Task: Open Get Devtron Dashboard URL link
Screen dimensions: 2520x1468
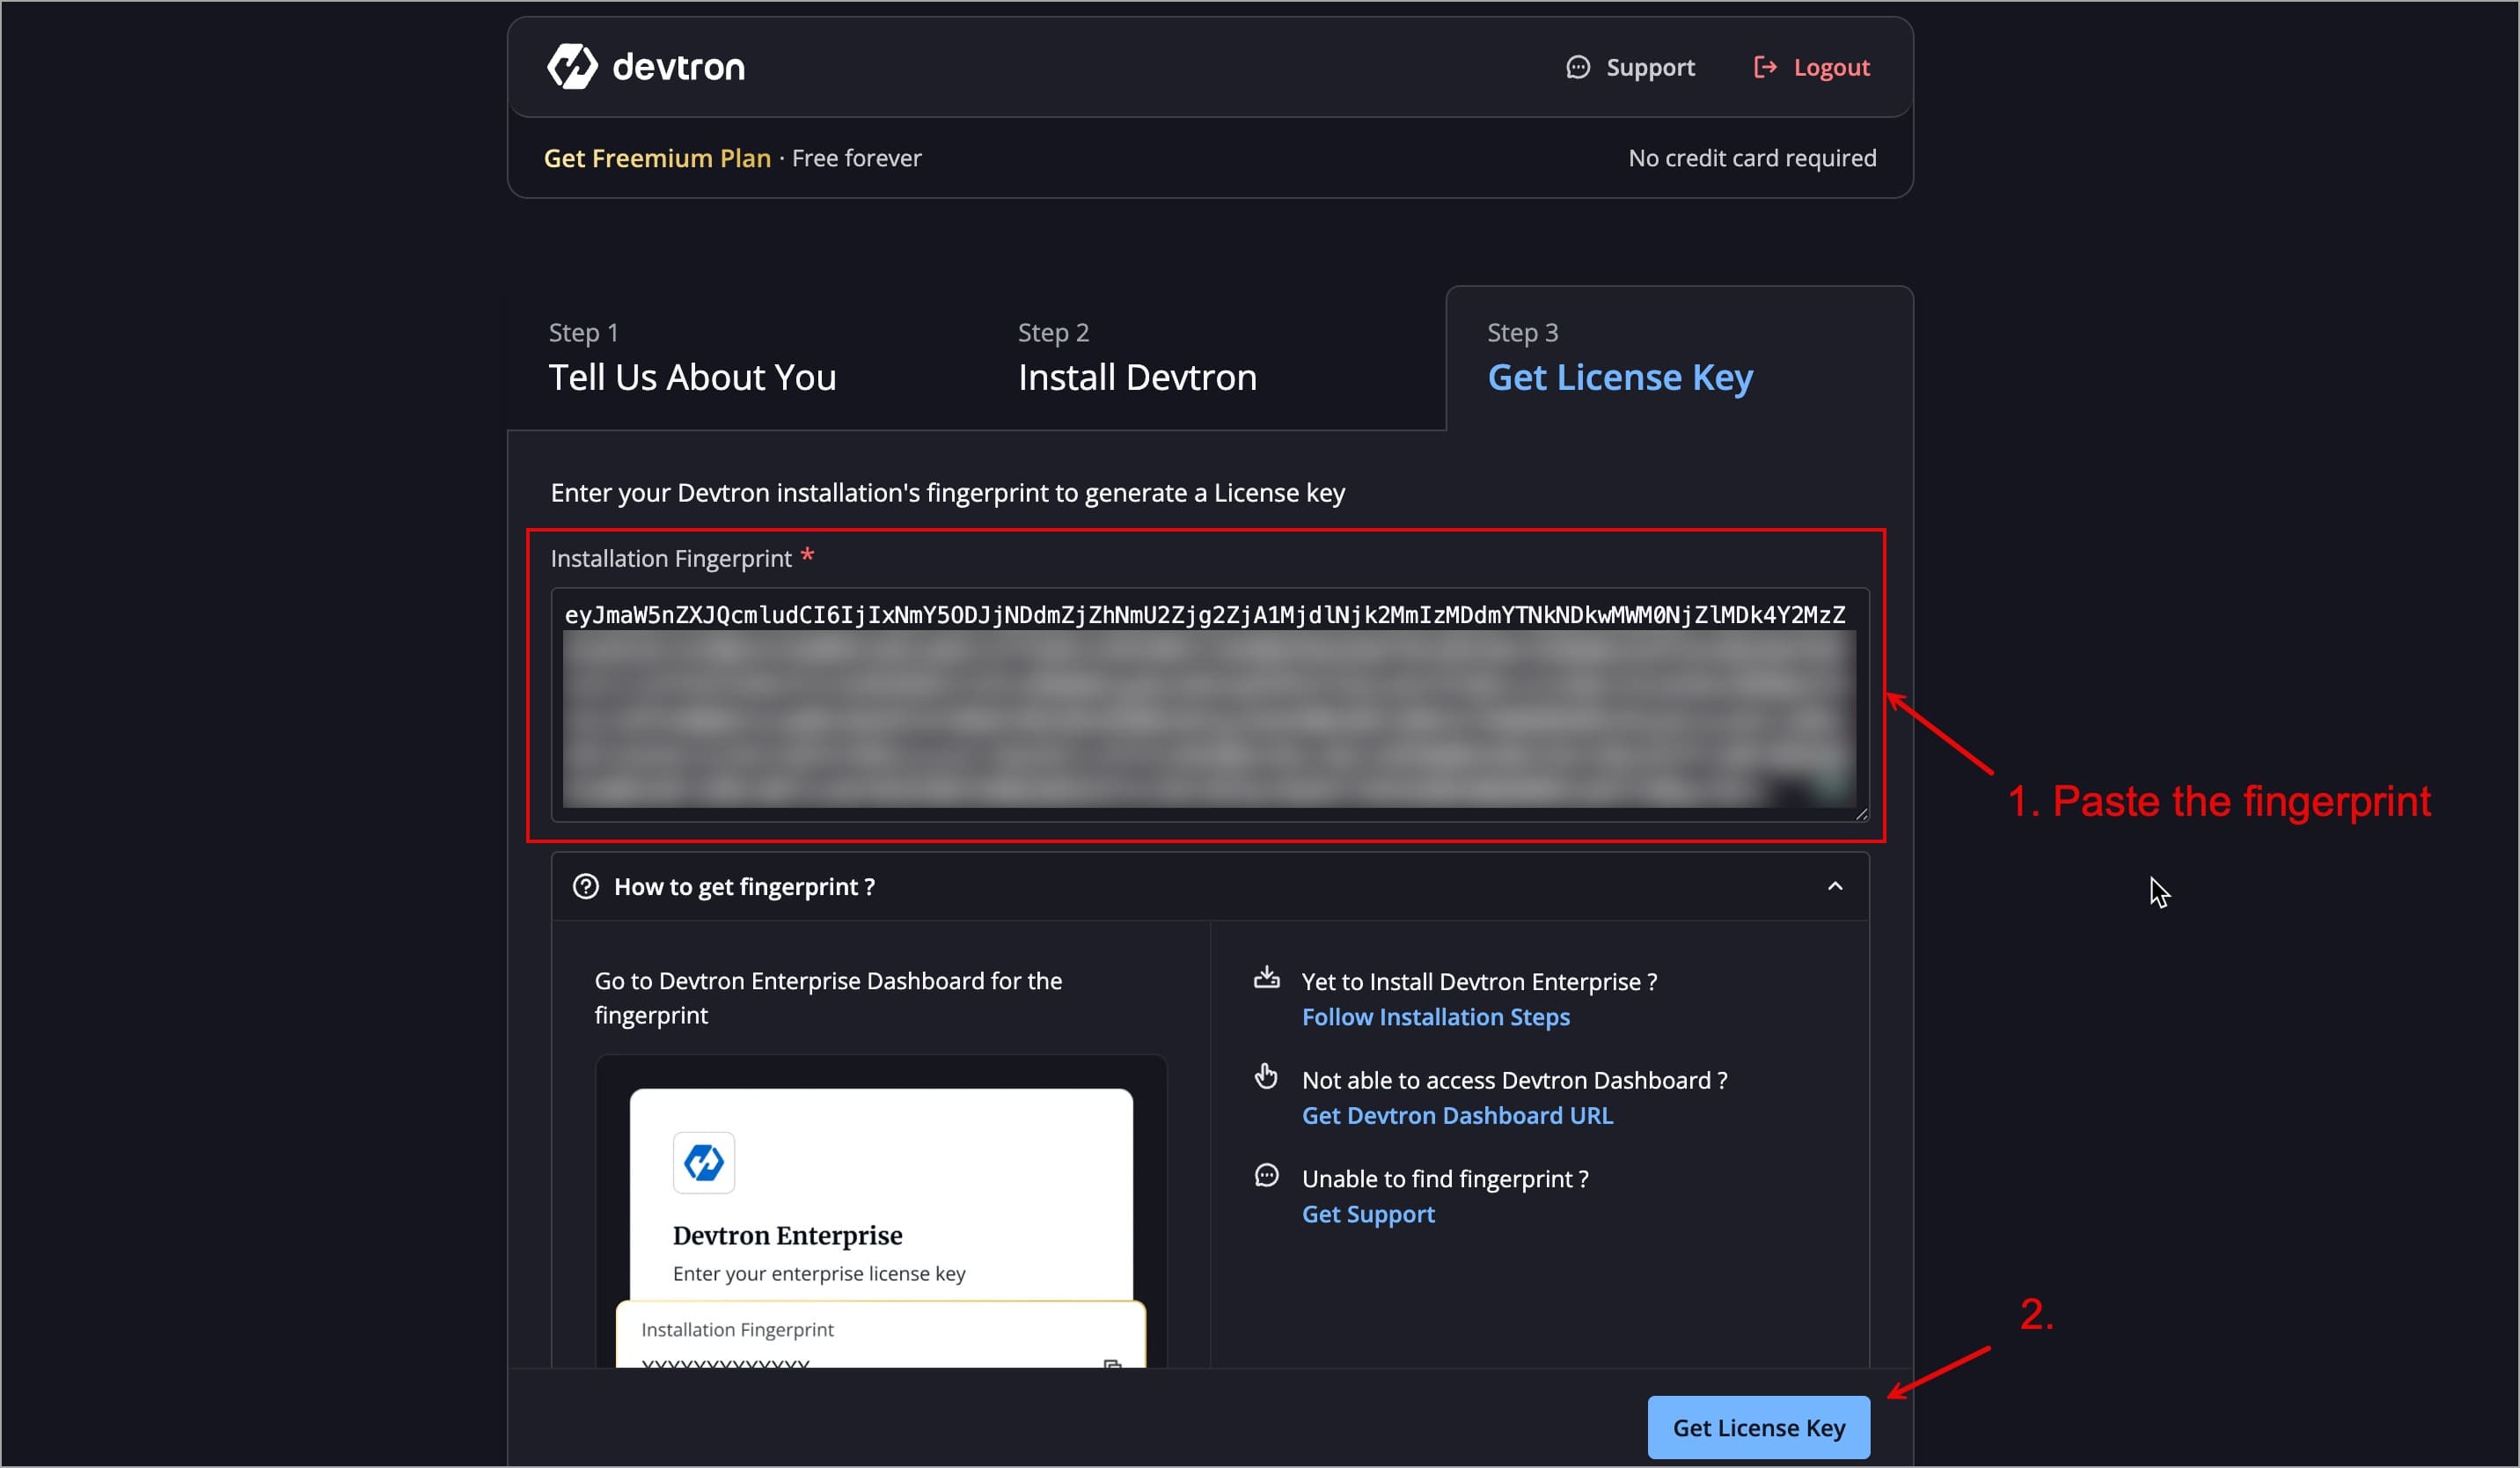Action: tap(1456, 1115)
